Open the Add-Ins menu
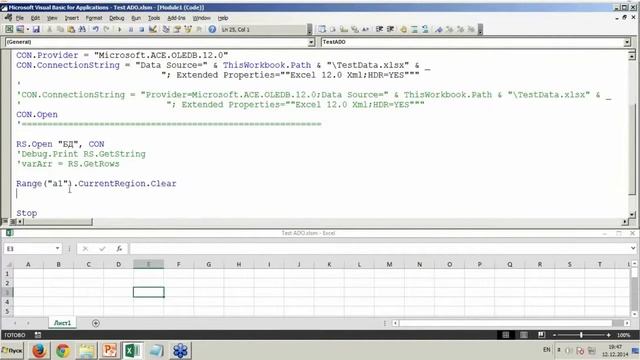The height and width of the screenshot is (360, 640). (x=176, y=18)
